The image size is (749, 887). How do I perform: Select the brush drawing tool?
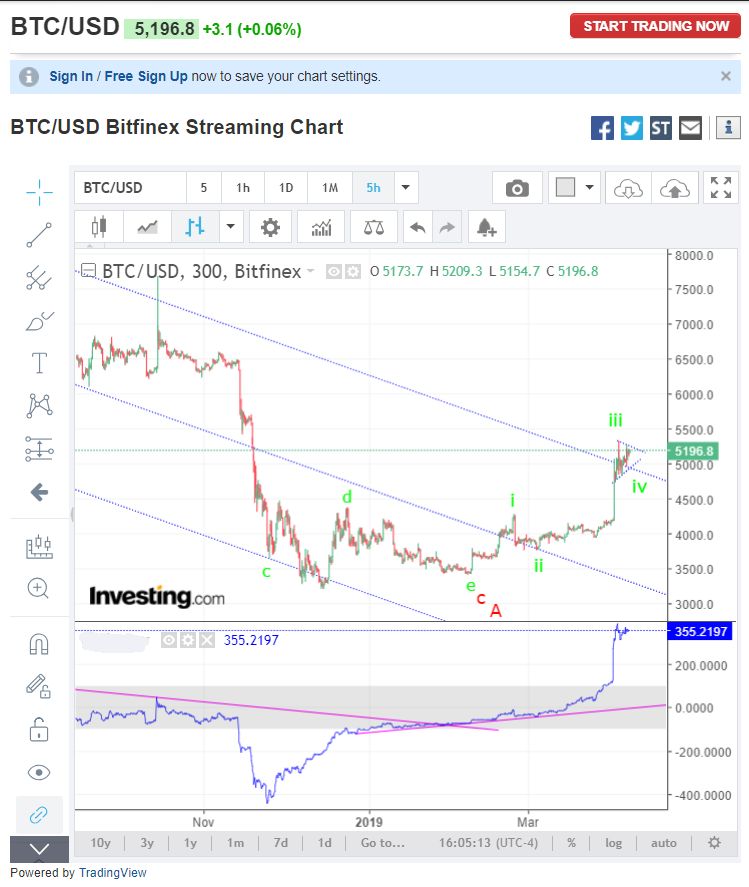click(39, 321)
